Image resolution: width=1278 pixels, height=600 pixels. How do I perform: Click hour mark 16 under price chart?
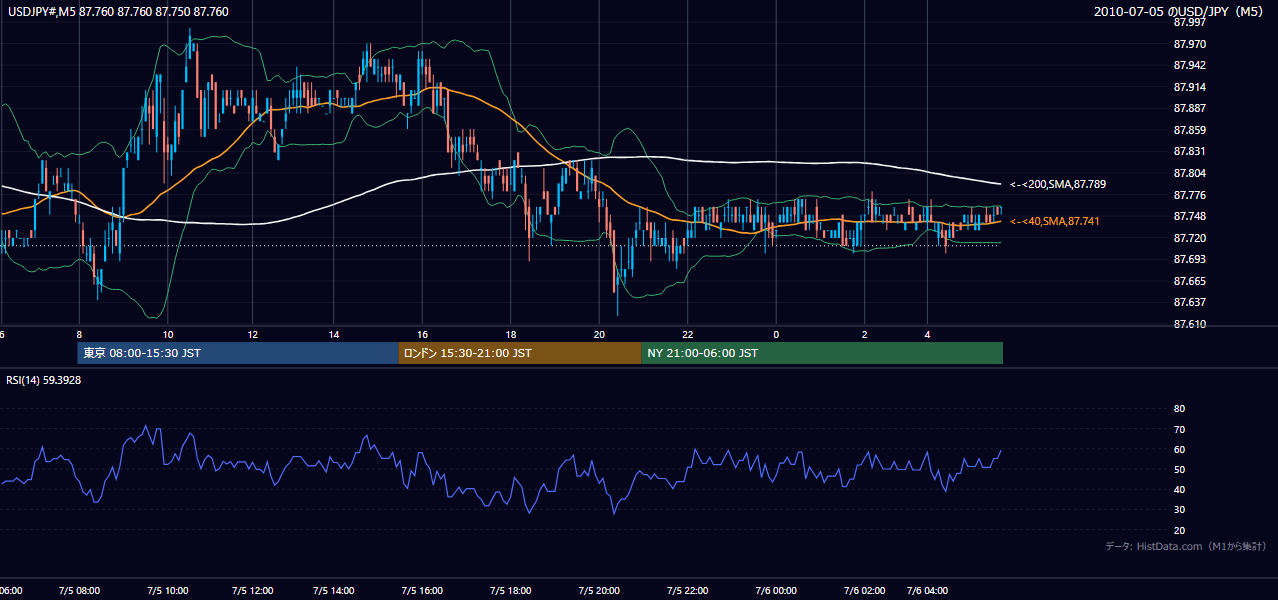point(422,334)
